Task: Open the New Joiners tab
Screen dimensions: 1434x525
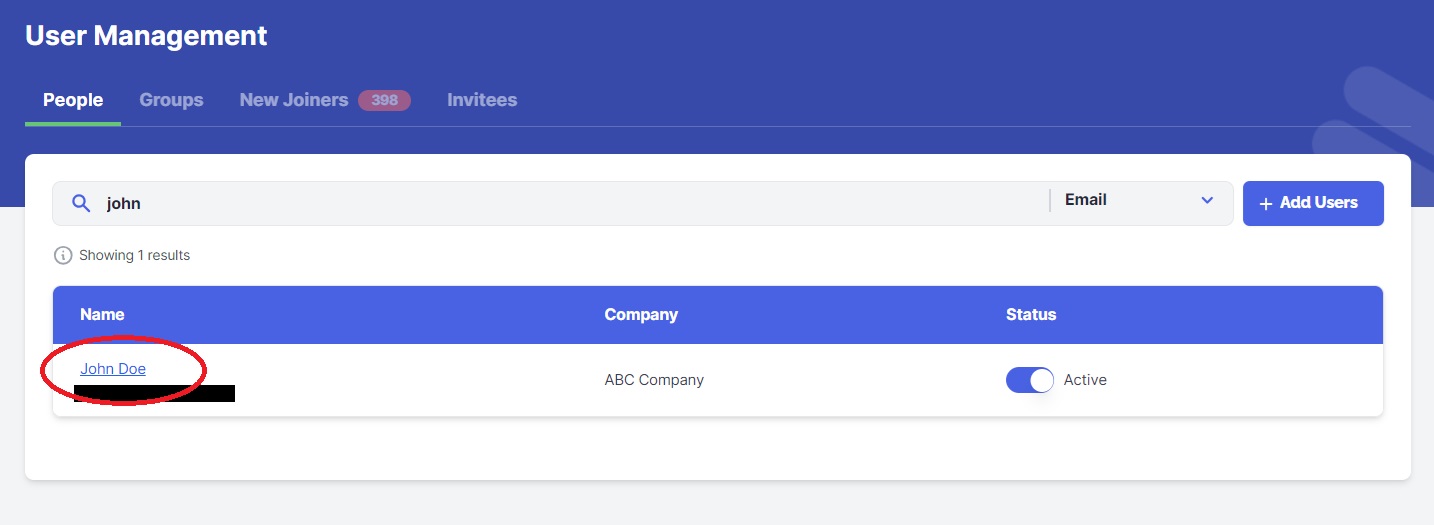Action: click(293, 100)
